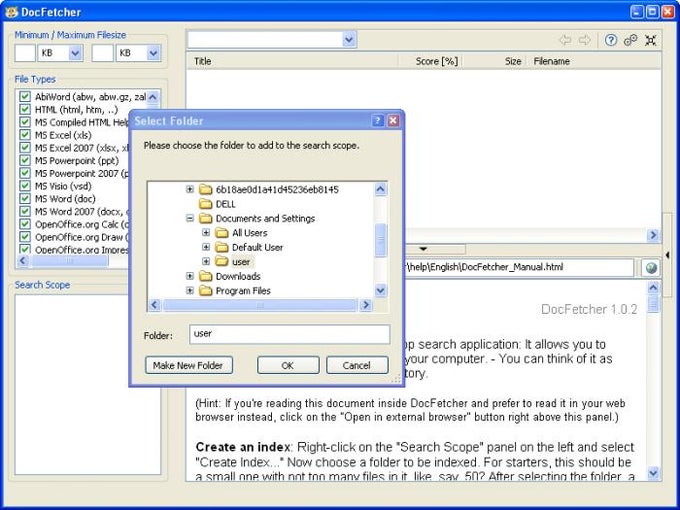
Task: Click the help button in Select Folder title bar
Action: tap(378, 121)
